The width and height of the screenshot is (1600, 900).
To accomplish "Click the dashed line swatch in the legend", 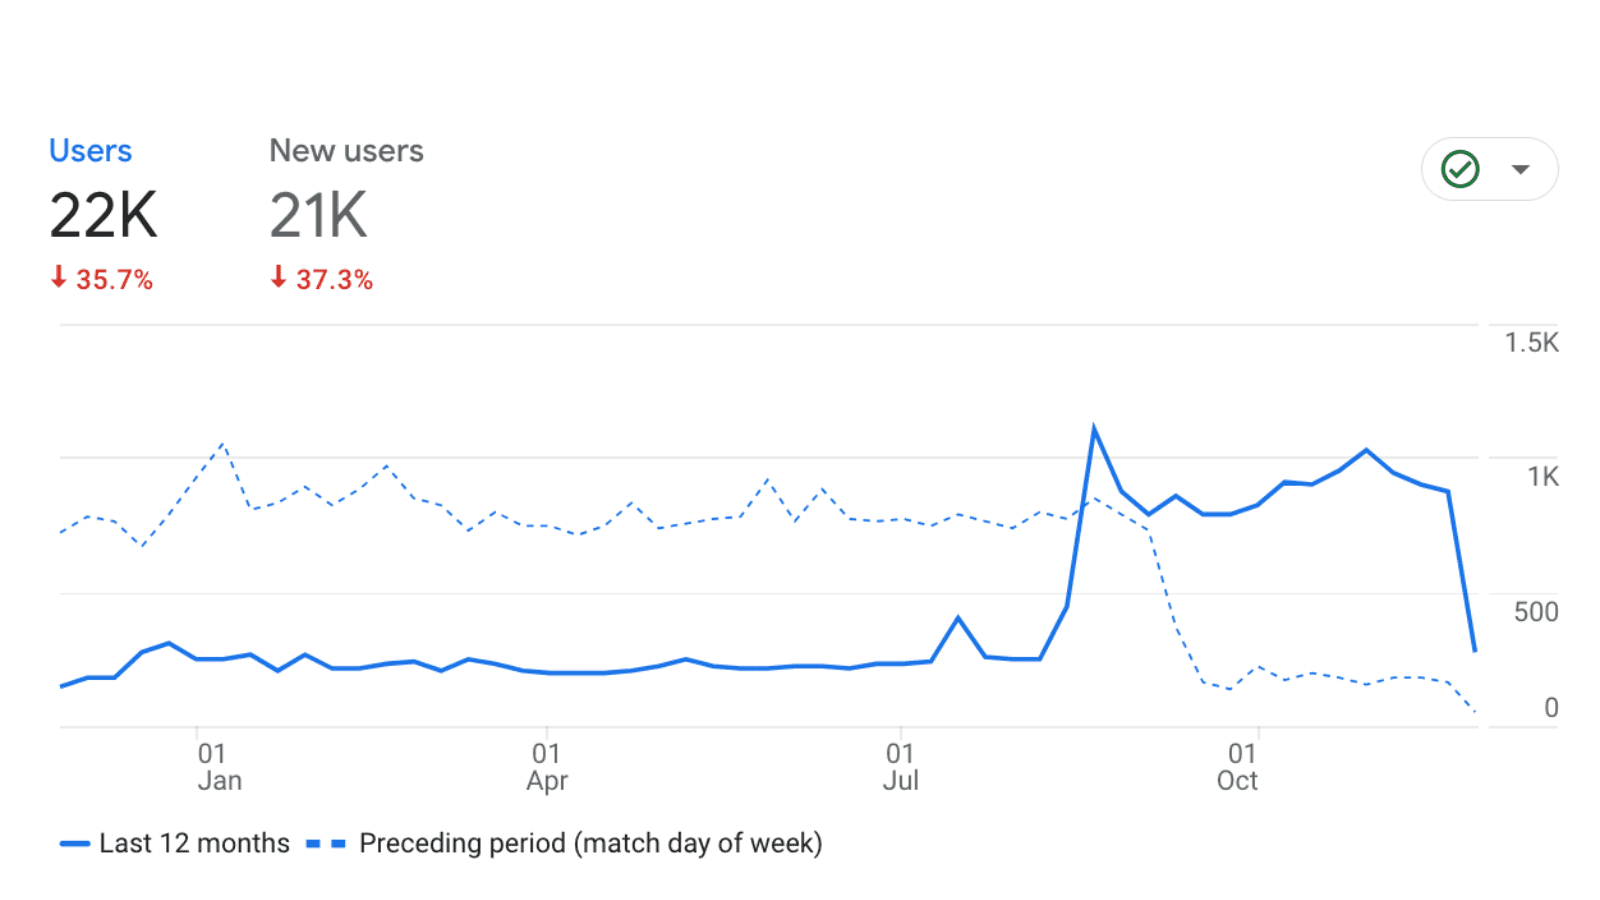I will (326, 844).
